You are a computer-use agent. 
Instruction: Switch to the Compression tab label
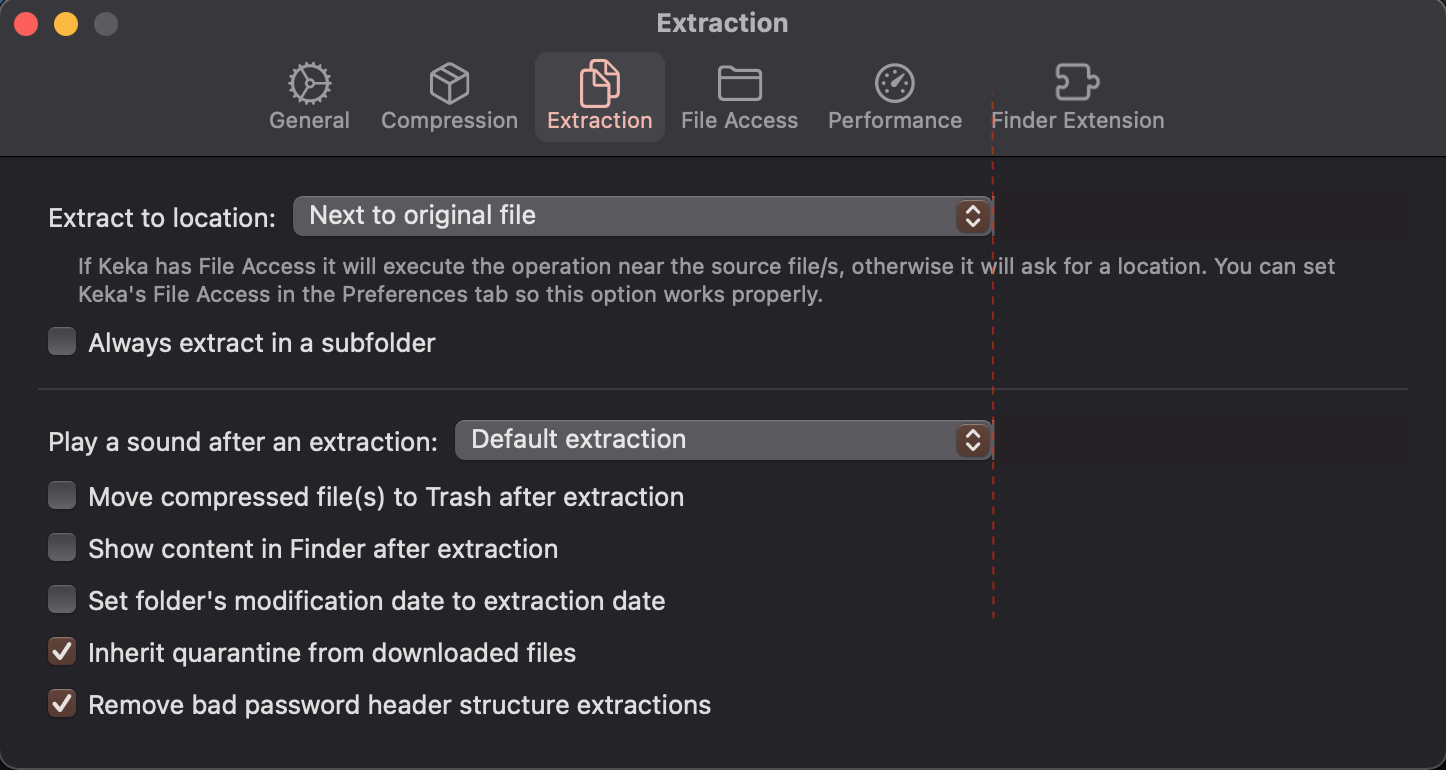pyautogui.click(x=449, y=120)
